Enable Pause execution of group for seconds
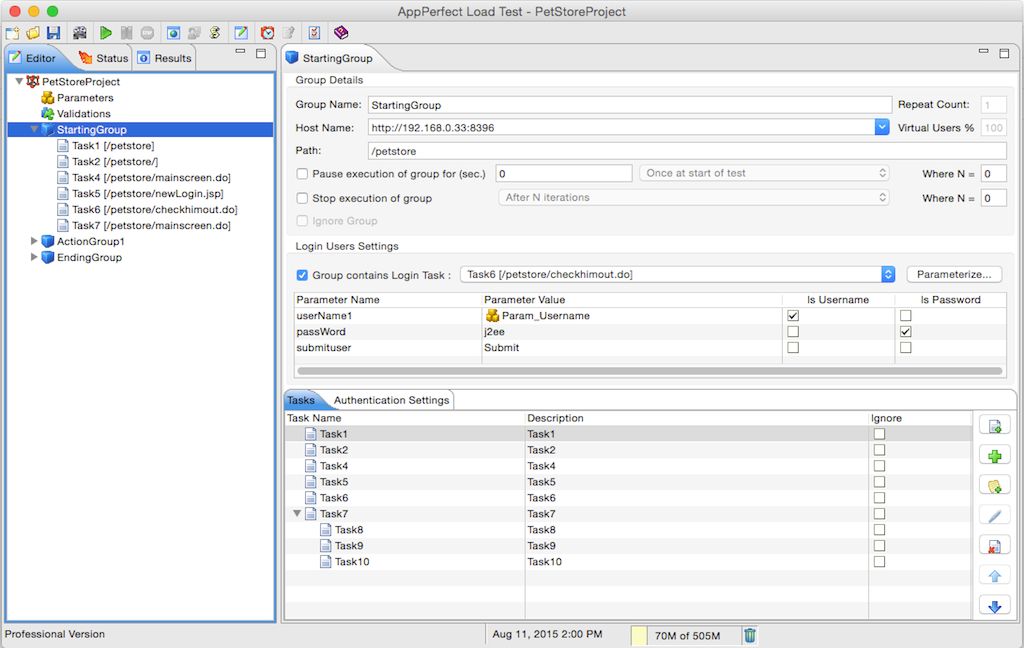The image size is (1024, 648). (302, 174)
